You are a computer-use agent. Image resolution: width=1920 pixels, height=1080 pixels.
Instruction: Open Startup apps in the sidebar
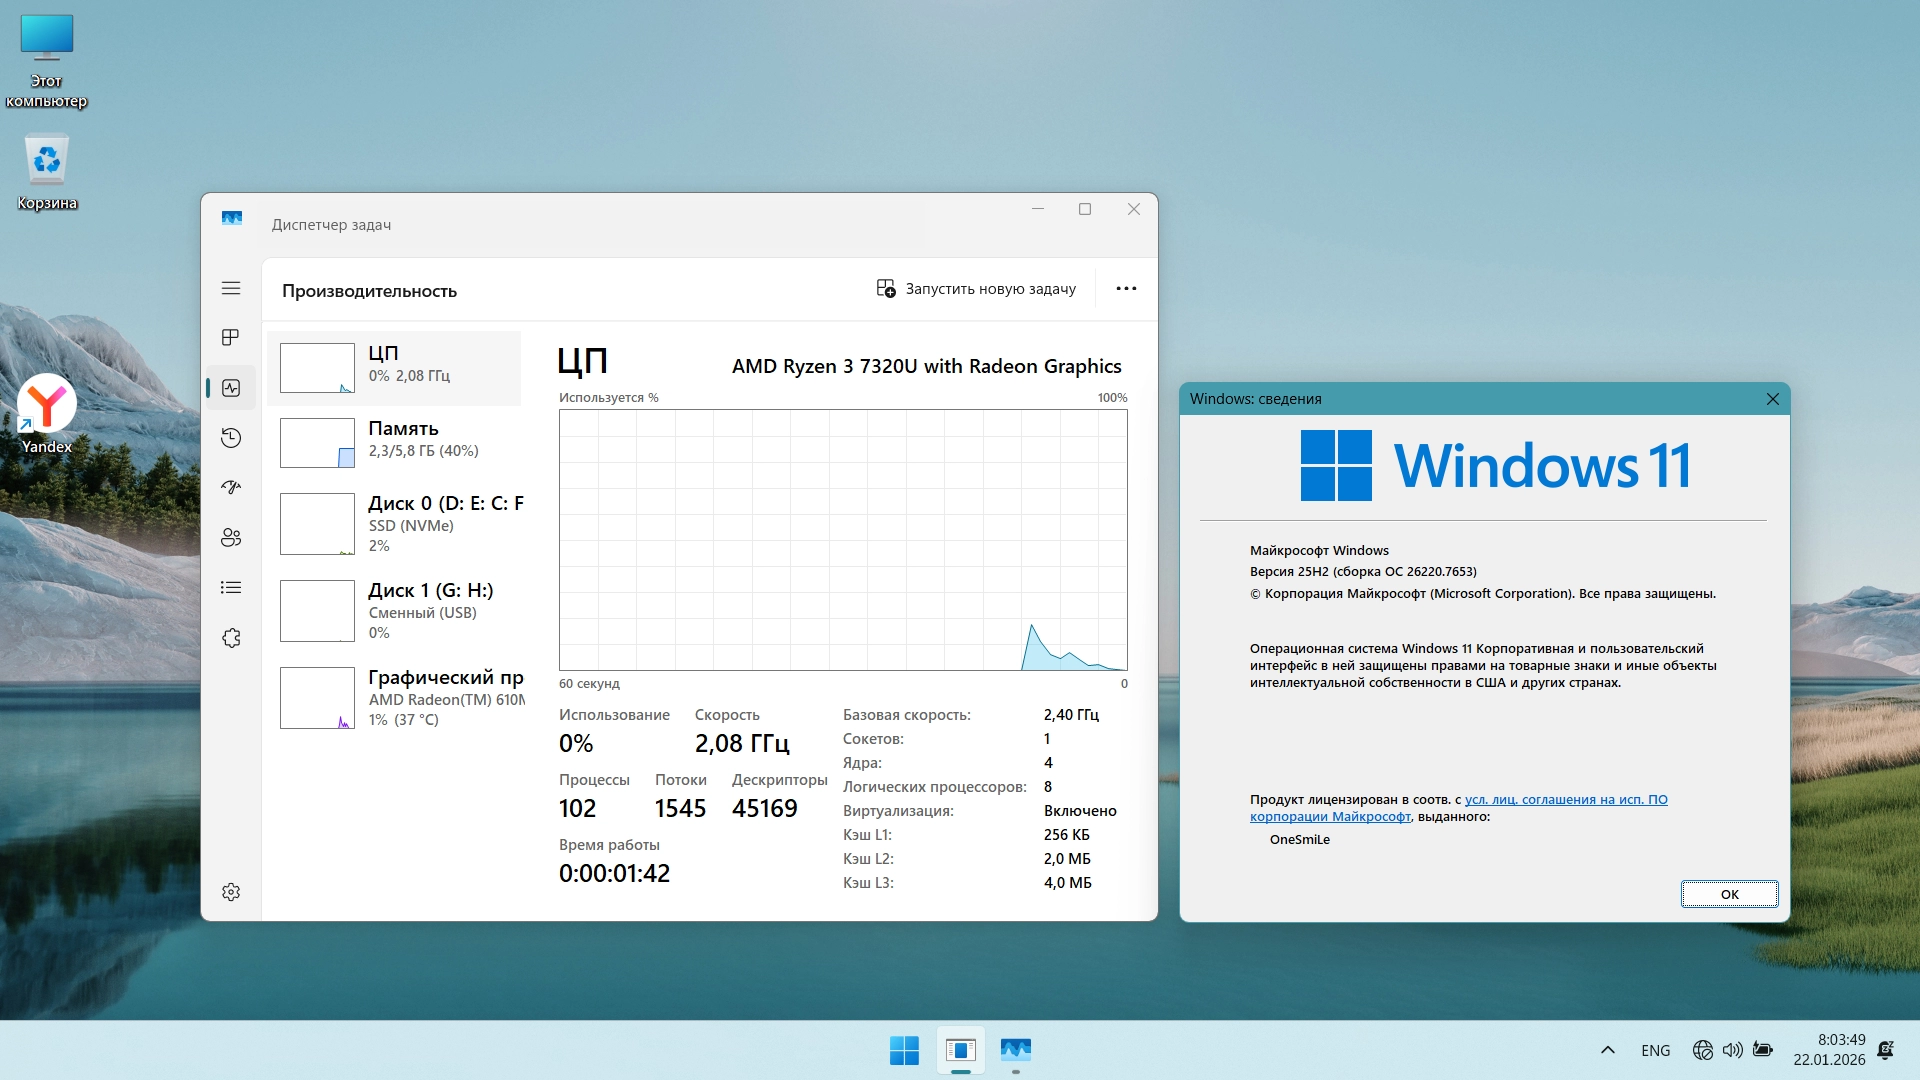(x=231, y=488)
